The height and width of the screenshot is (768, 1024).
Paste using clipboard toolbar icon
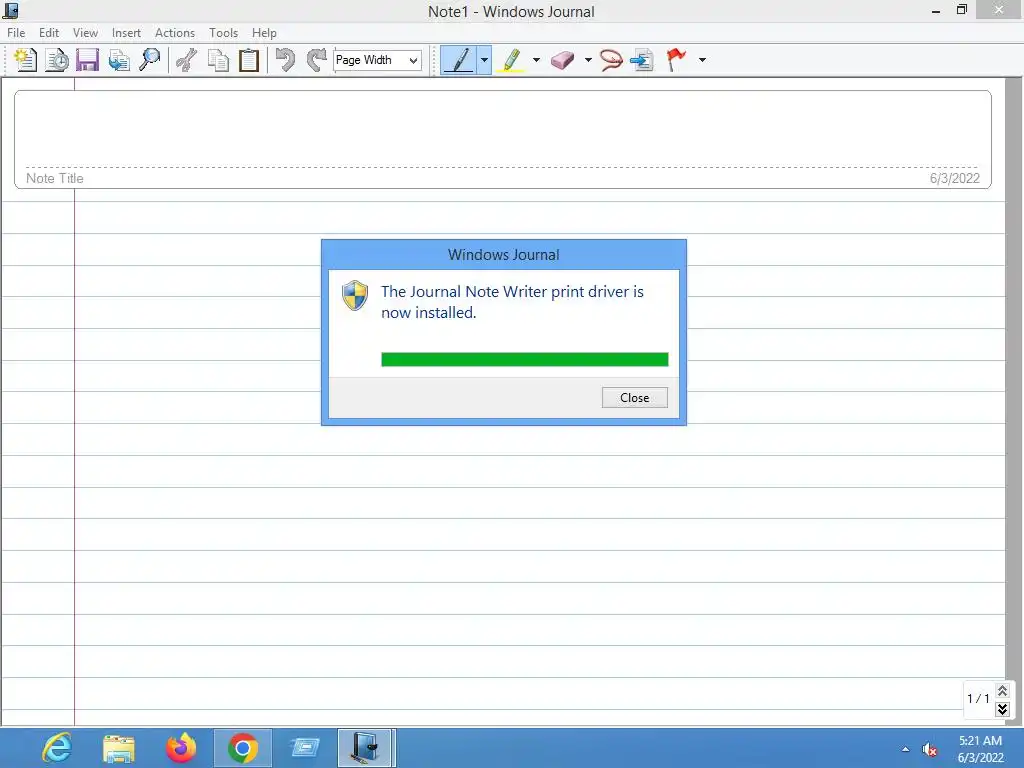[249, 60]
